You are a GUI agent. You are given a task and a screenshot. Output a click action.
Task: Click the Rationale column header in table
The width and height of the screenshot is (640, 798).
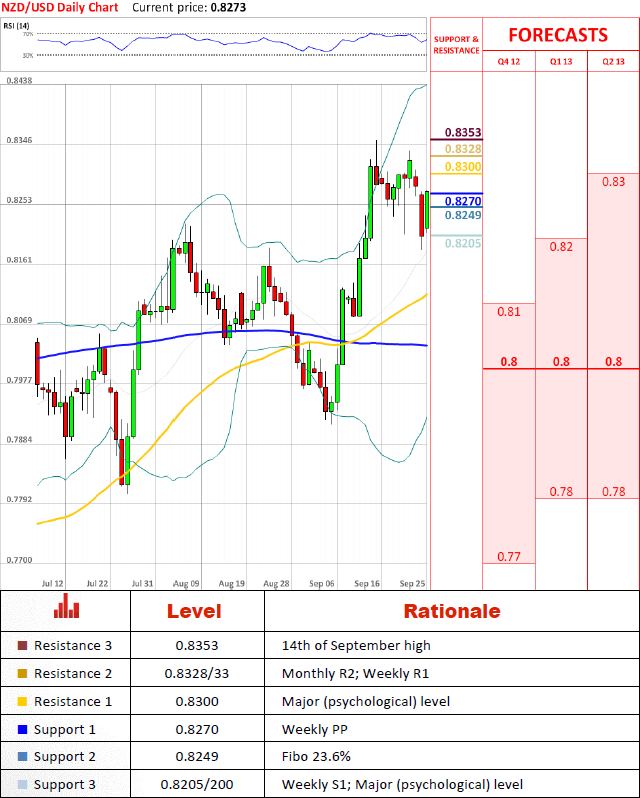point(451,611)
